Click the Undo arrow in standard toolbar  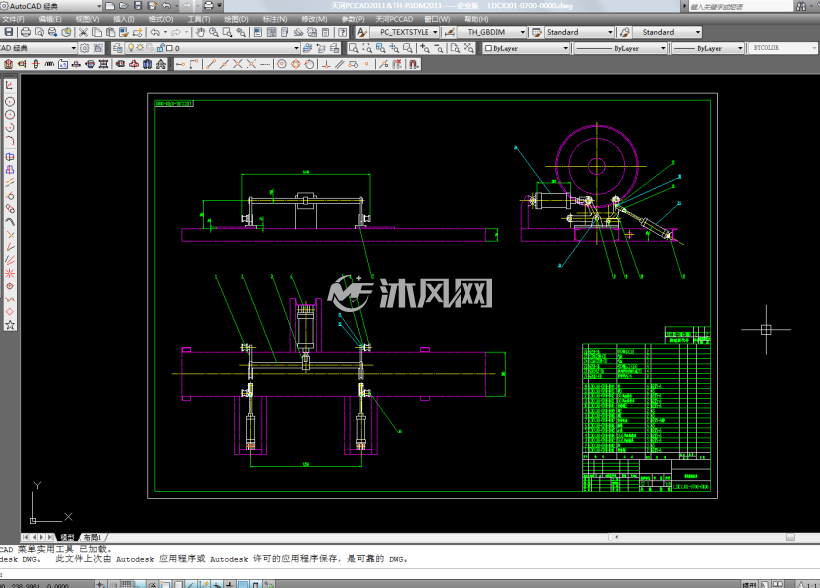pos(155,32)
